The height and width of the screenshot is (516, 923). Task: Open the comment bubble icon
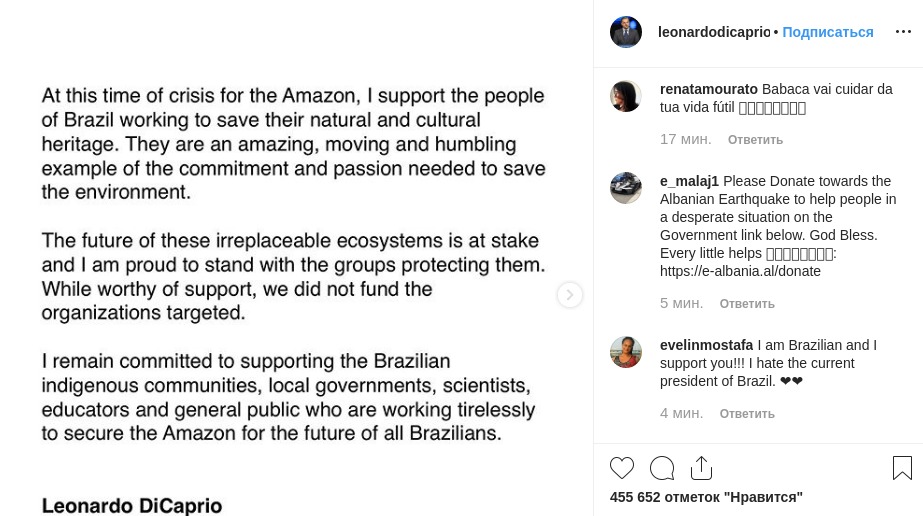[x=662, y=468]
